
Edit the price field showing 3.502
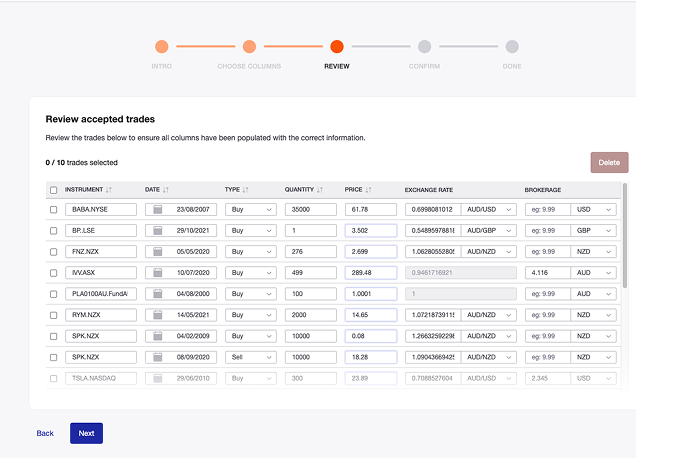point(371,231)
